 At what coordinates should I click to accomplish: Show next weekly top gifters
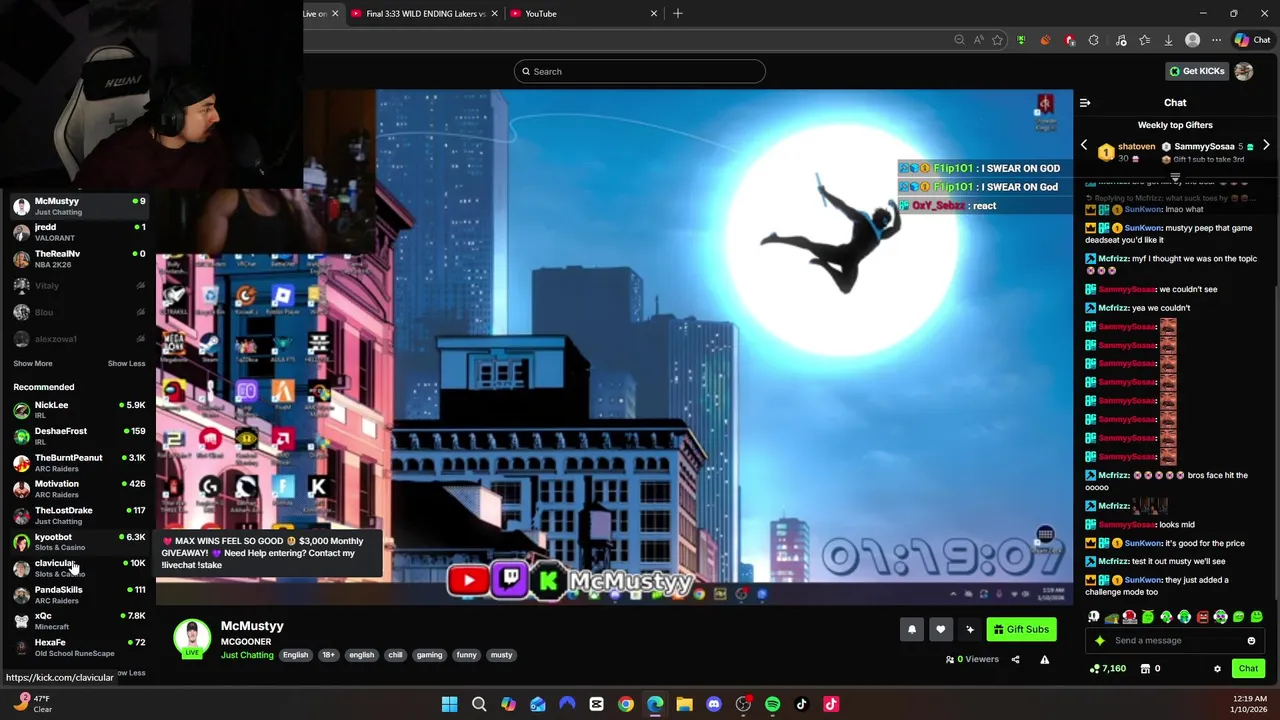tap(1266, 146)
